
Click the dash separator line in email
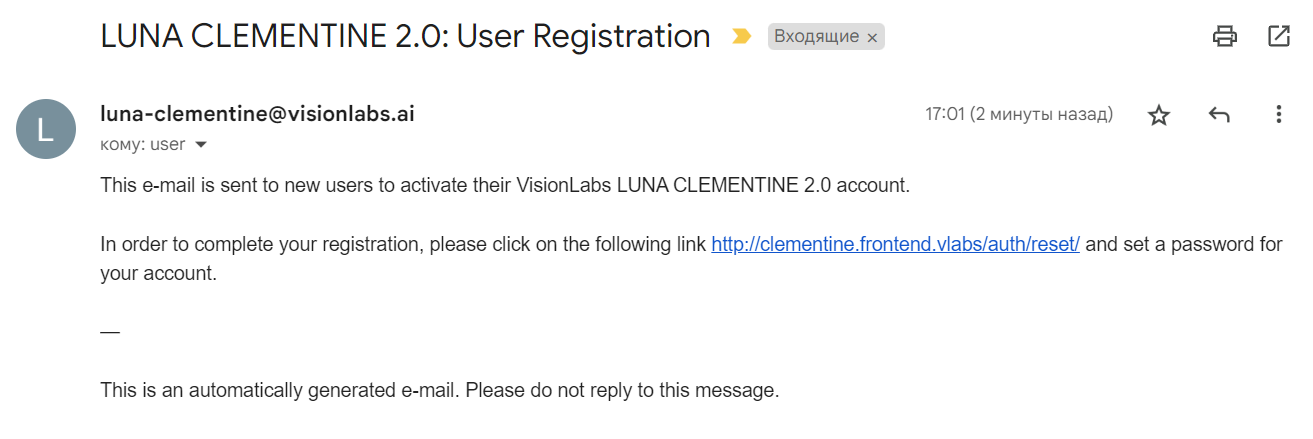click(x=110, y=331)
